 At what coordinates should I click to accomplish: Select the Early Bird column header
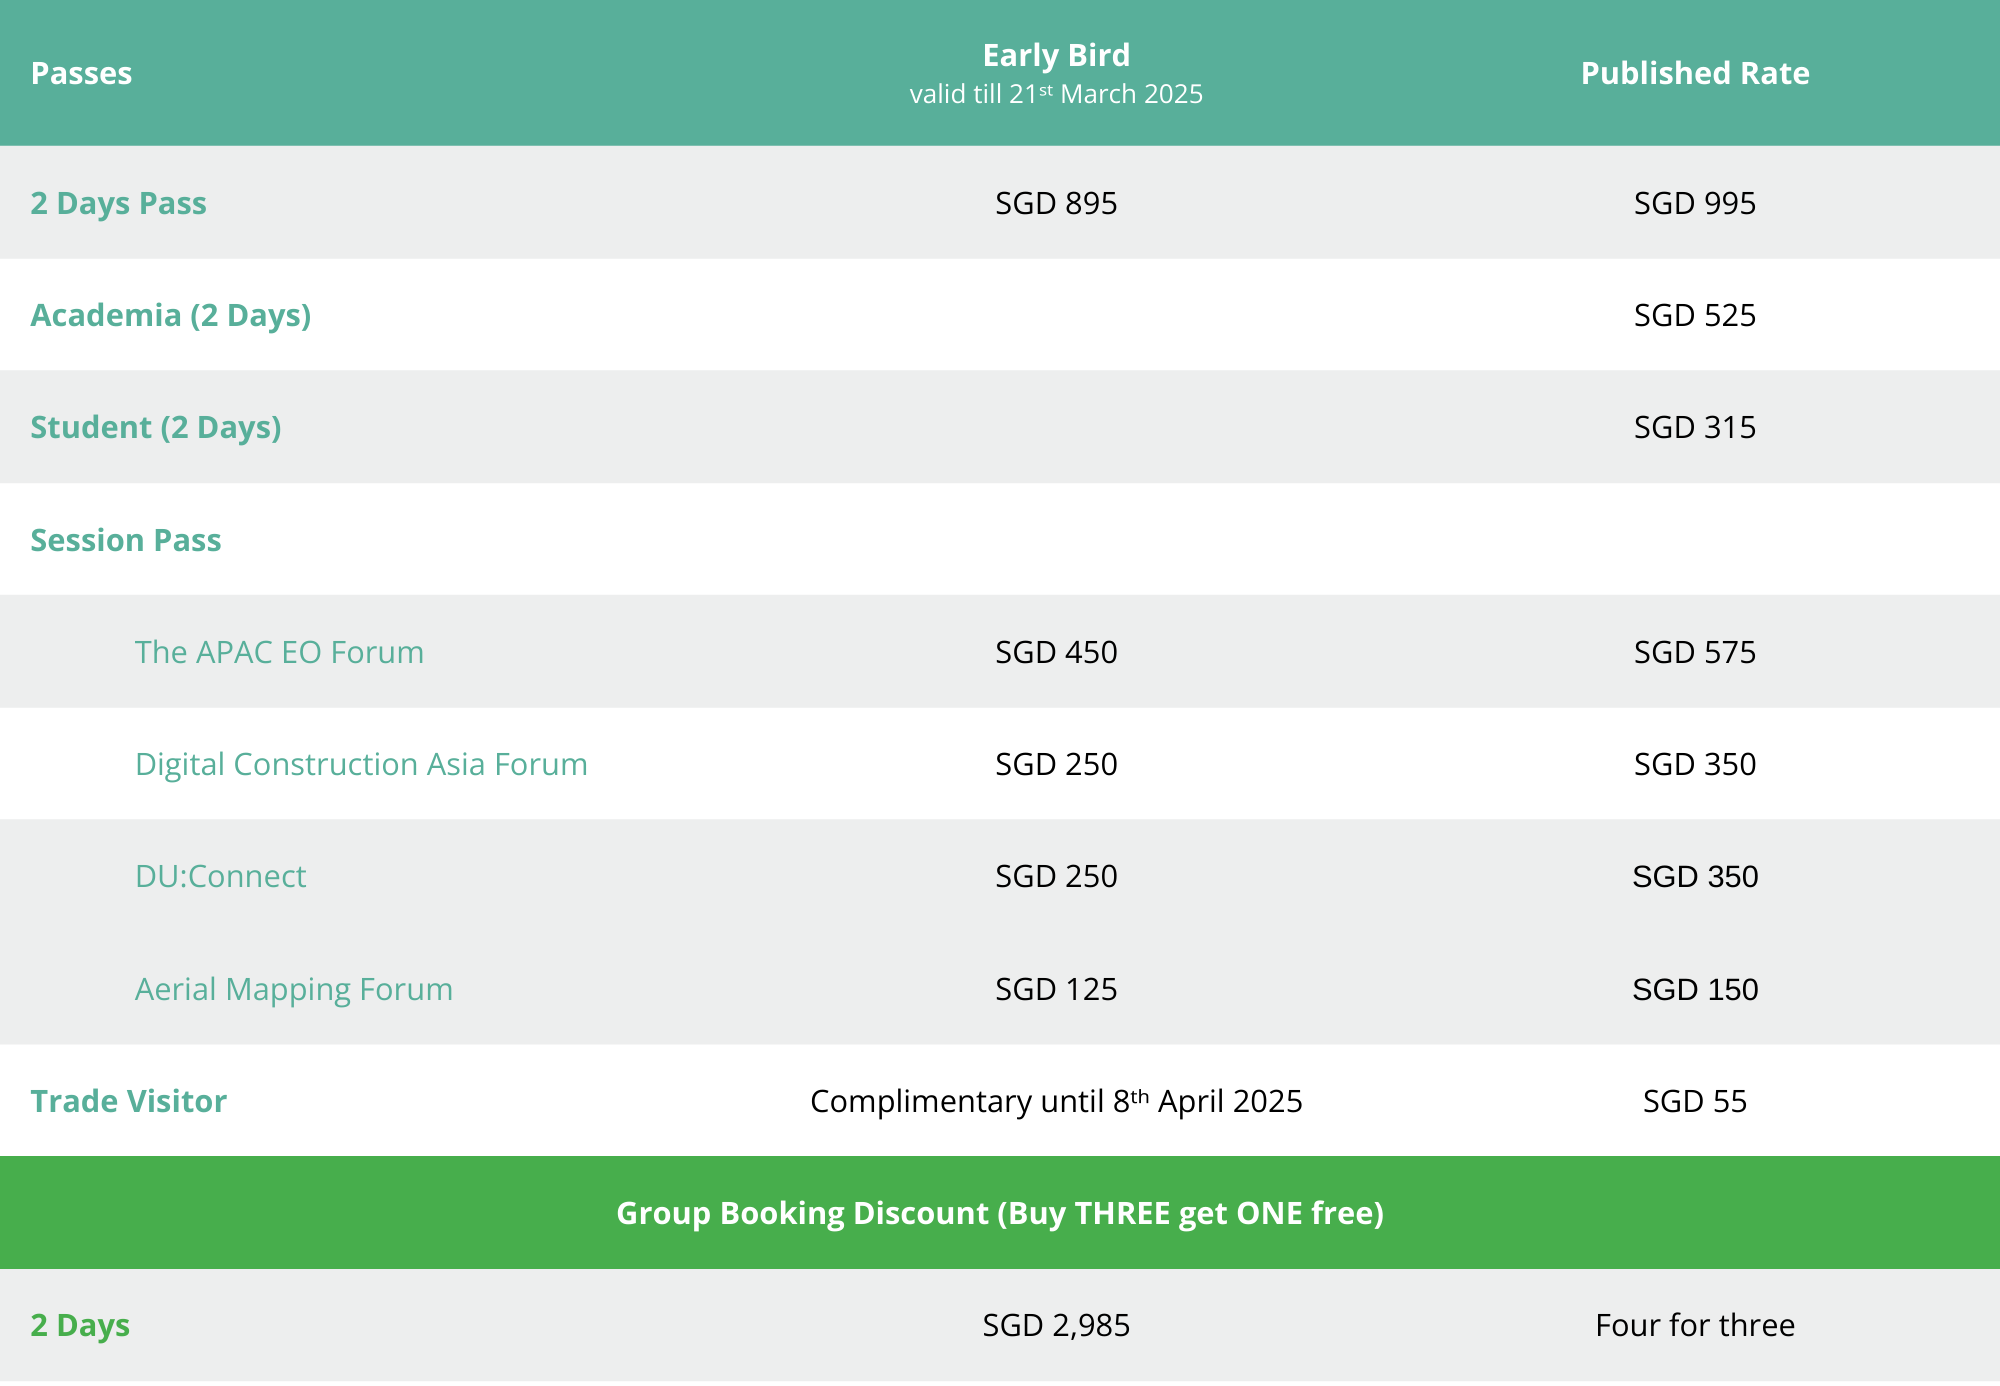click(x=1056, y=55)
